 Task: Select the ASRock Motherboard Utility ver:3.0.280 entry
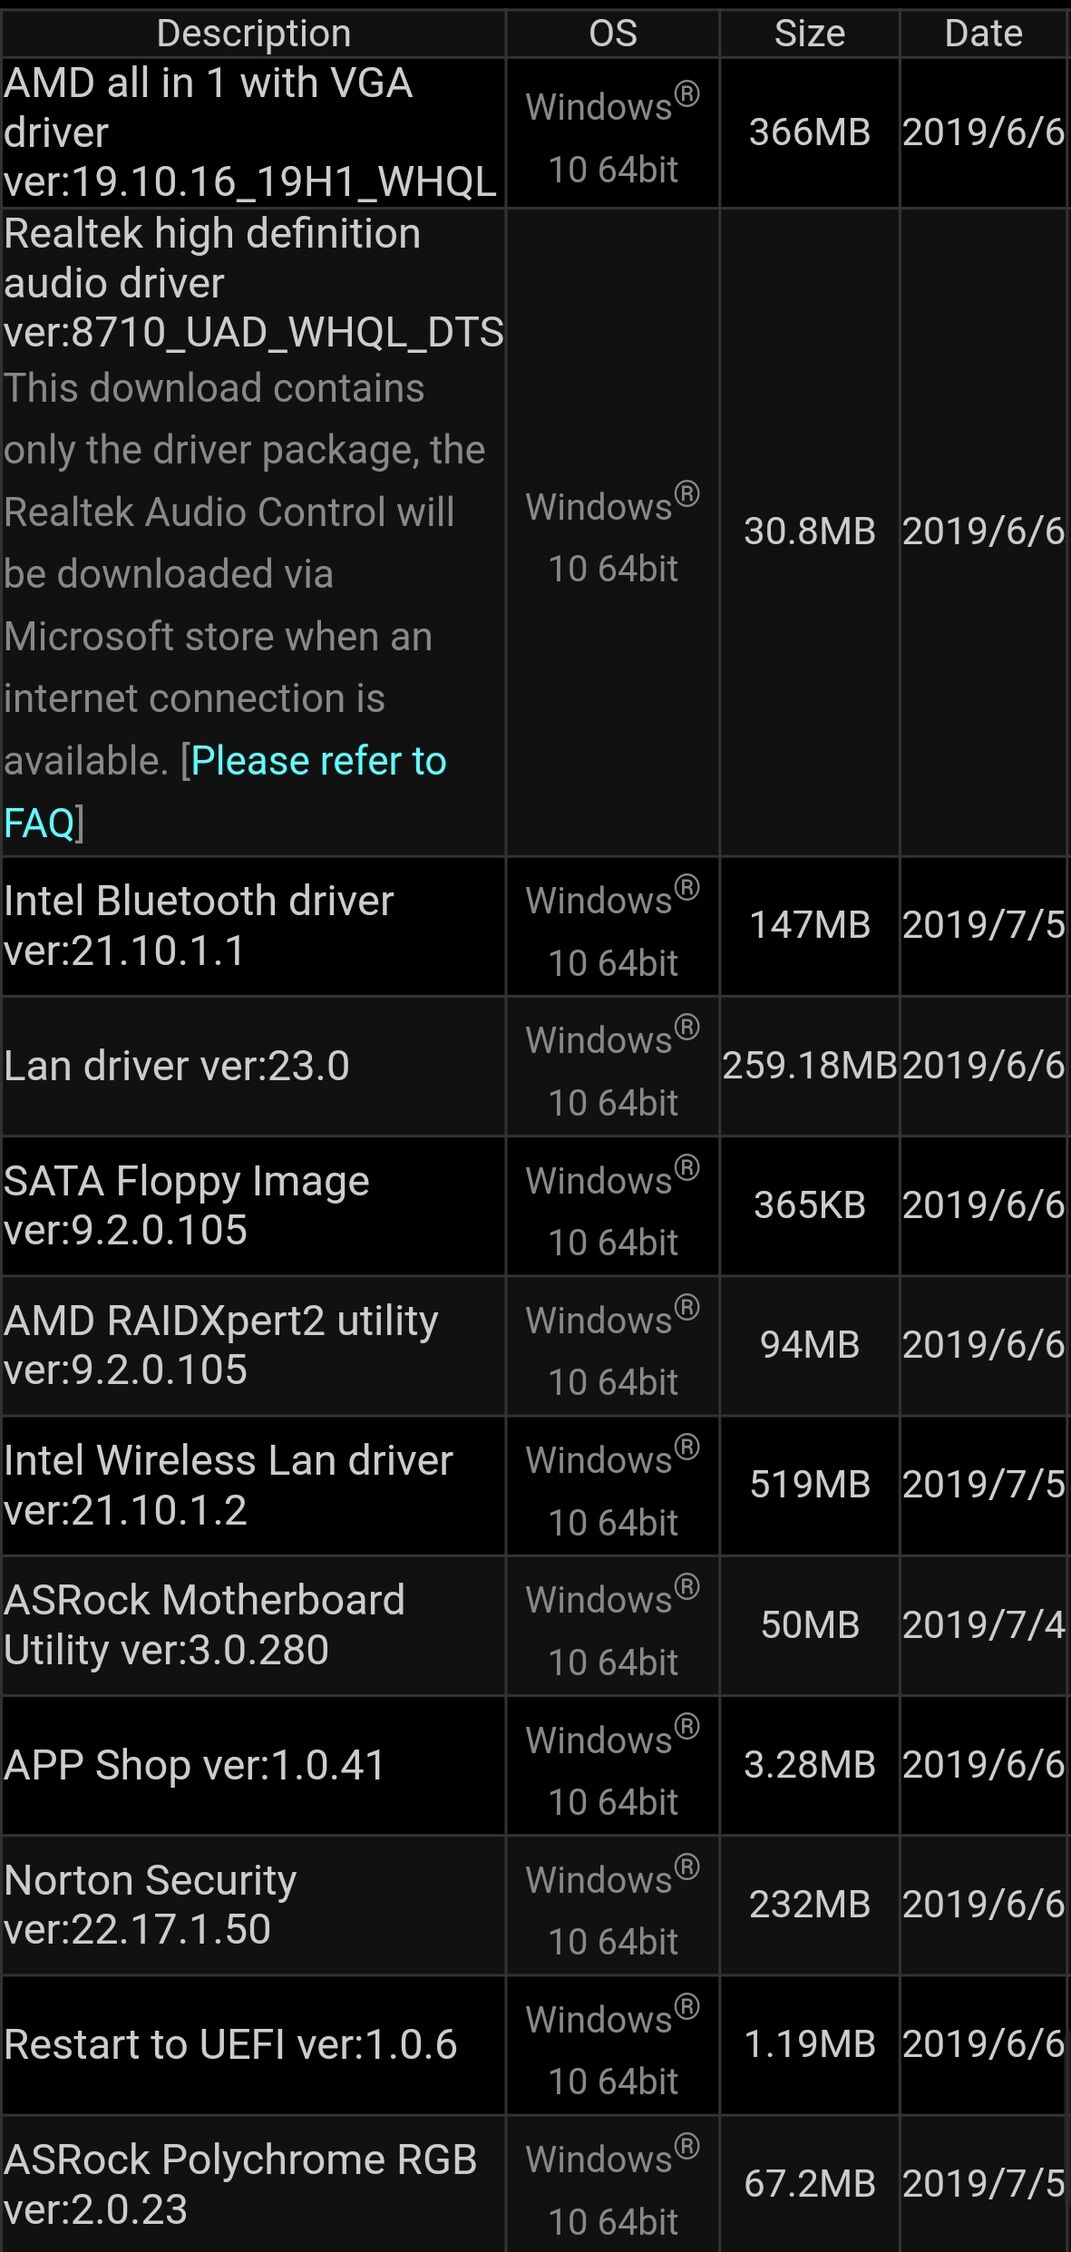(204, 1625)
